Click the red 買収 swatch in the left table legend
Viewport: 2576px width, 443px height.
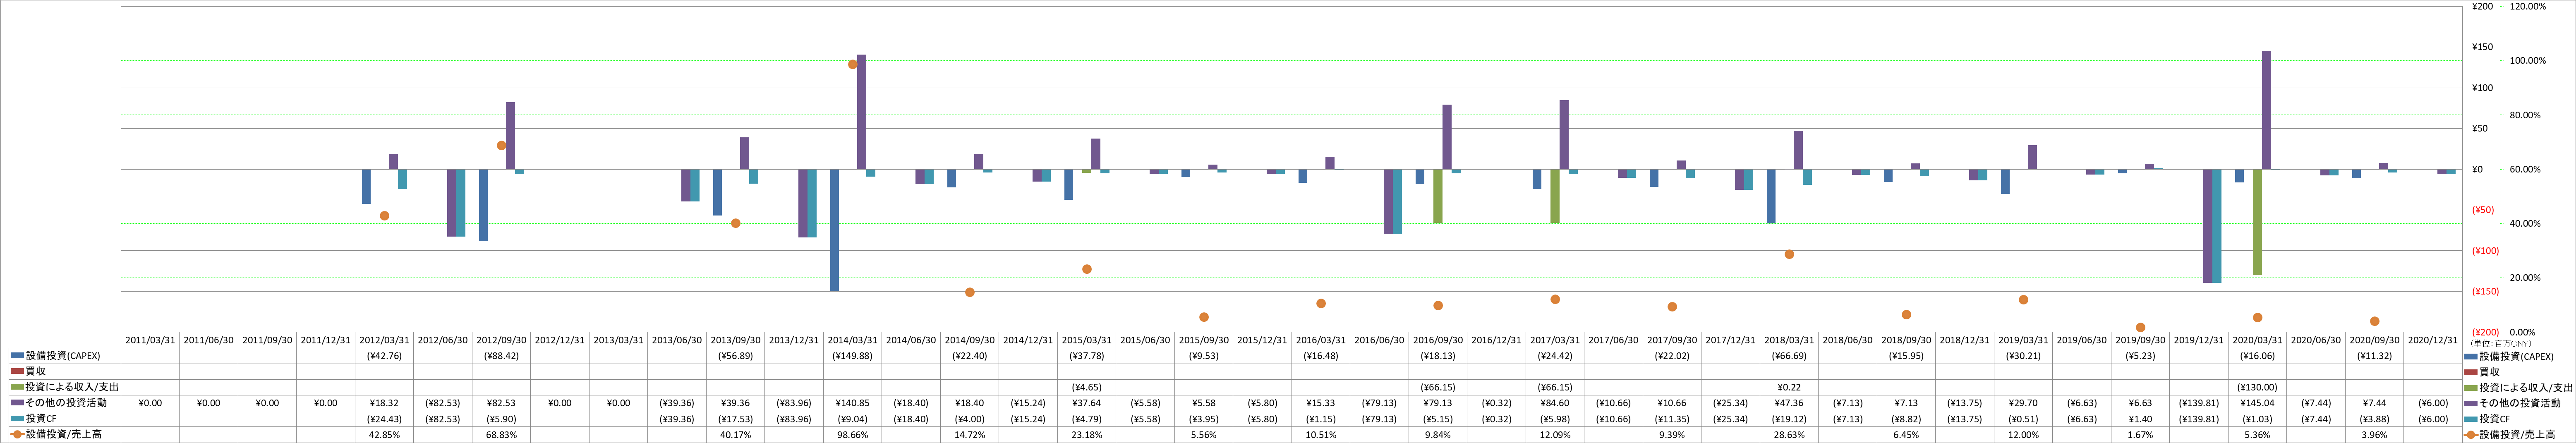17,371
